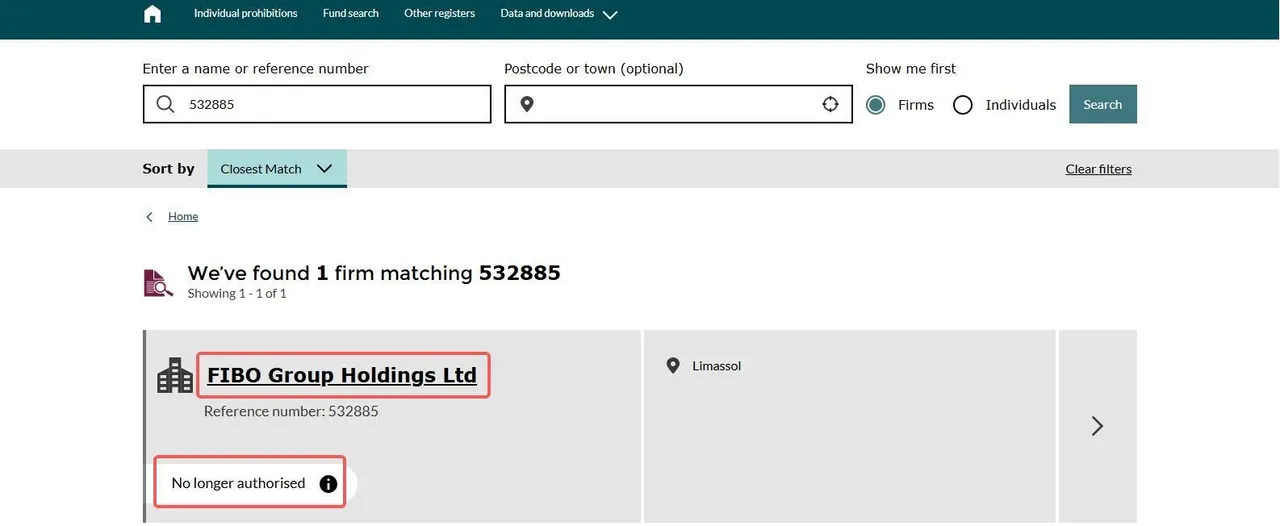
Task: Select the Individuals radio button
Action: coord(963,105)
